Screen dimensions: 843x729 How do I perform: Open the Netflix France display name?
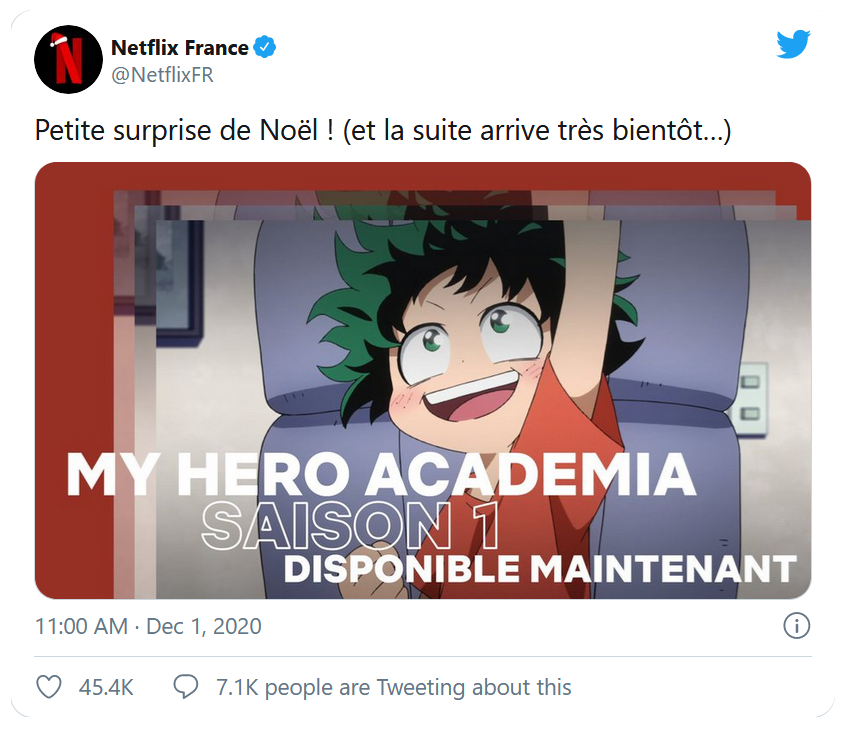[180, 47]
